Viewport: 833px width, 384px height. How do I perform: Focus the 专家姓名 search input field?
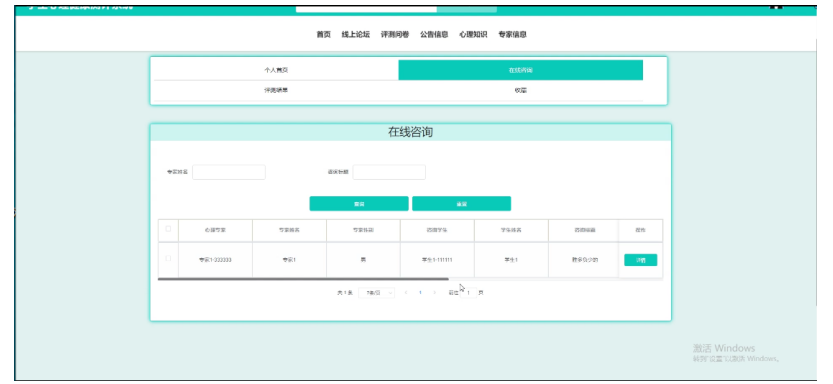pyautogui.click(x=229, y=172)
